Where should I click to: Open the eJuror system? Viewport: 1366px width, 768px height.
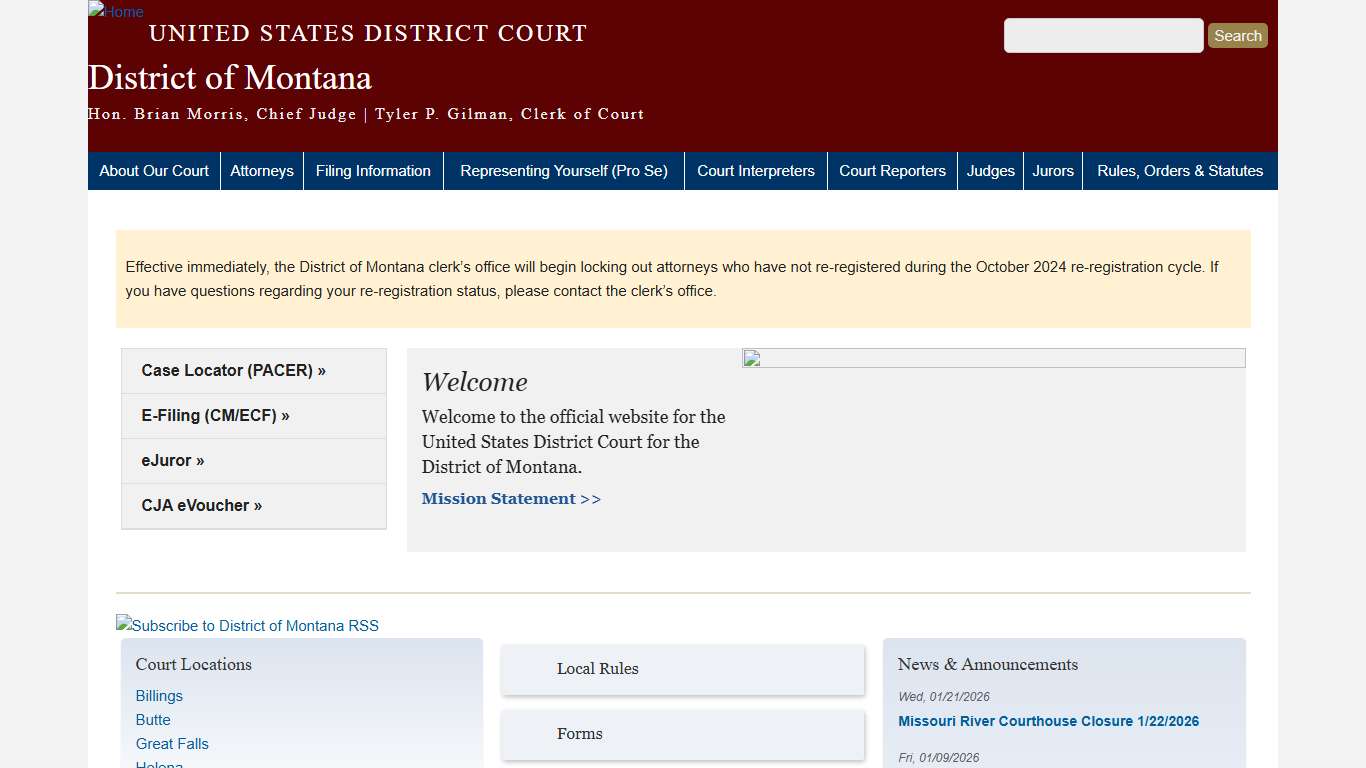pos(172,460)
